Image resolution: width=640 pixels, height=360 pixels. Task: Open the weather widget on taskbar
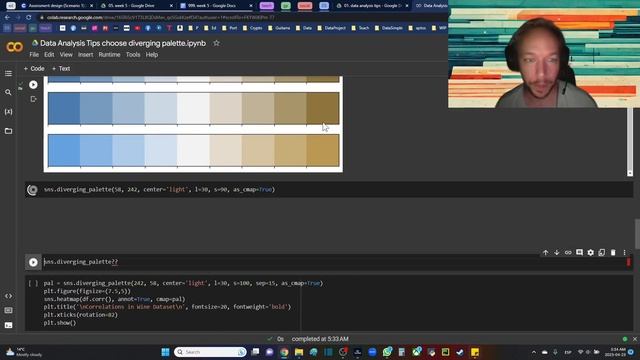point(24,352)
